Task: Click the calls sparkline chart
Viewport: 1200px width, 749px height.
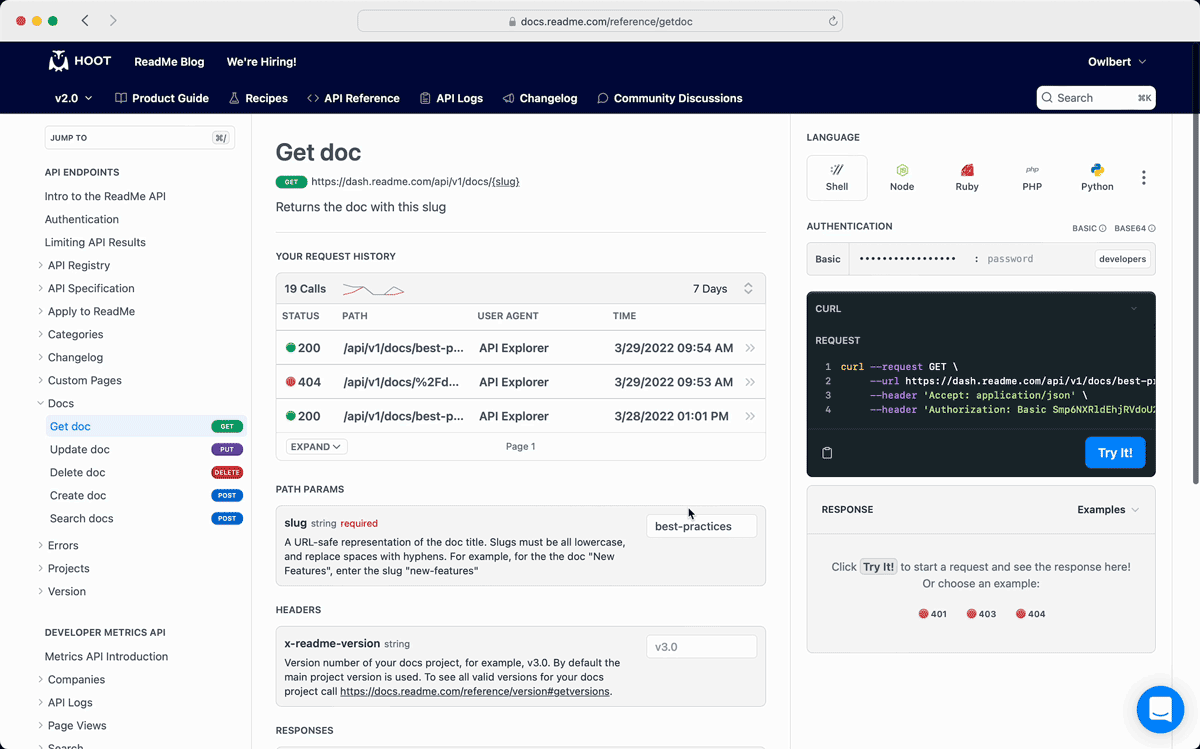Action: pos(373,290)
